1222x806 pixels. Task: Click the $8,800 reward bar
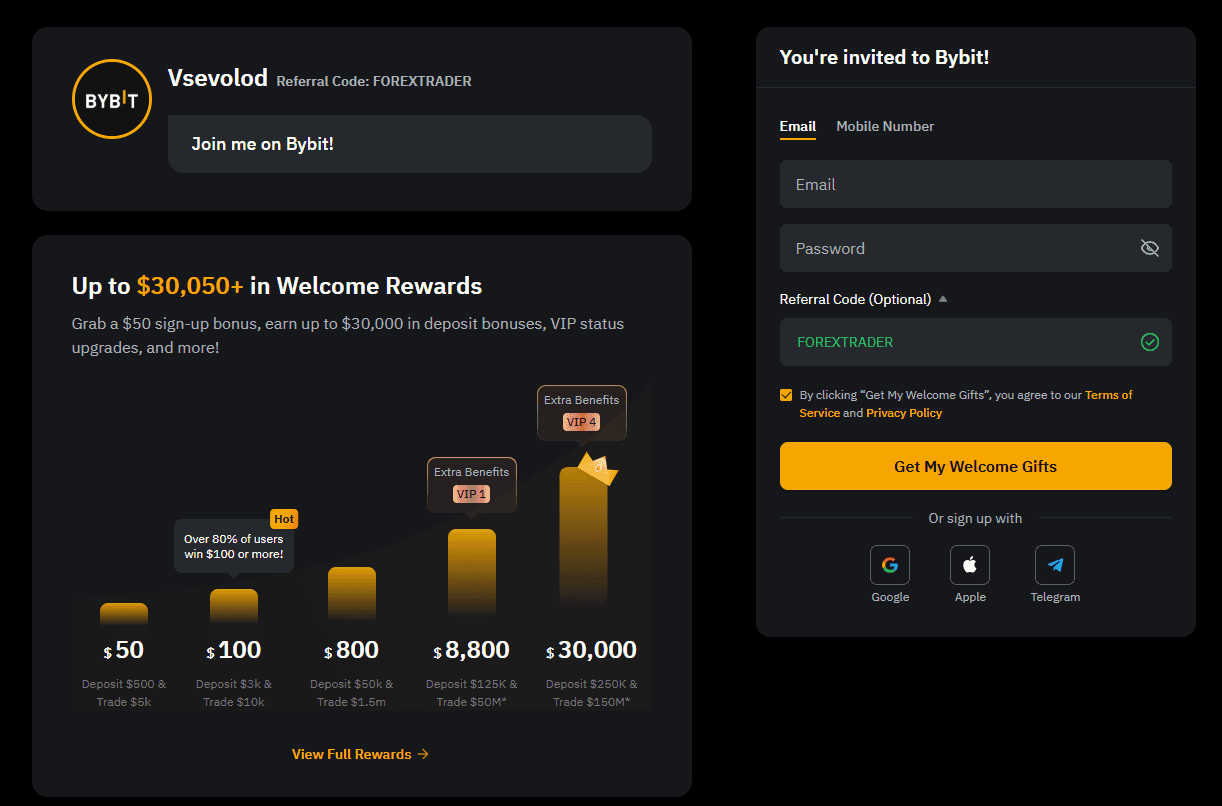tap(472, 572)
